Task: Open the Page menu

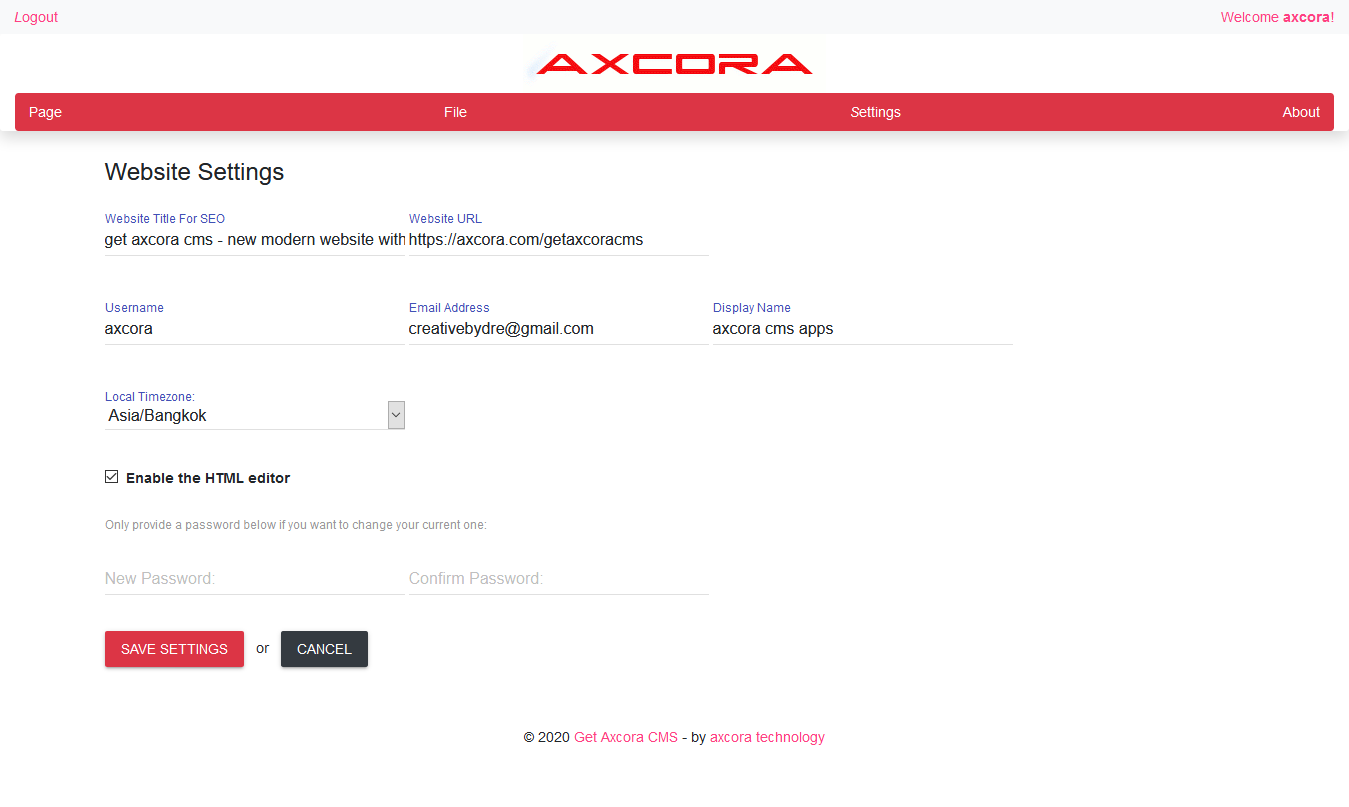Action: 45,112
